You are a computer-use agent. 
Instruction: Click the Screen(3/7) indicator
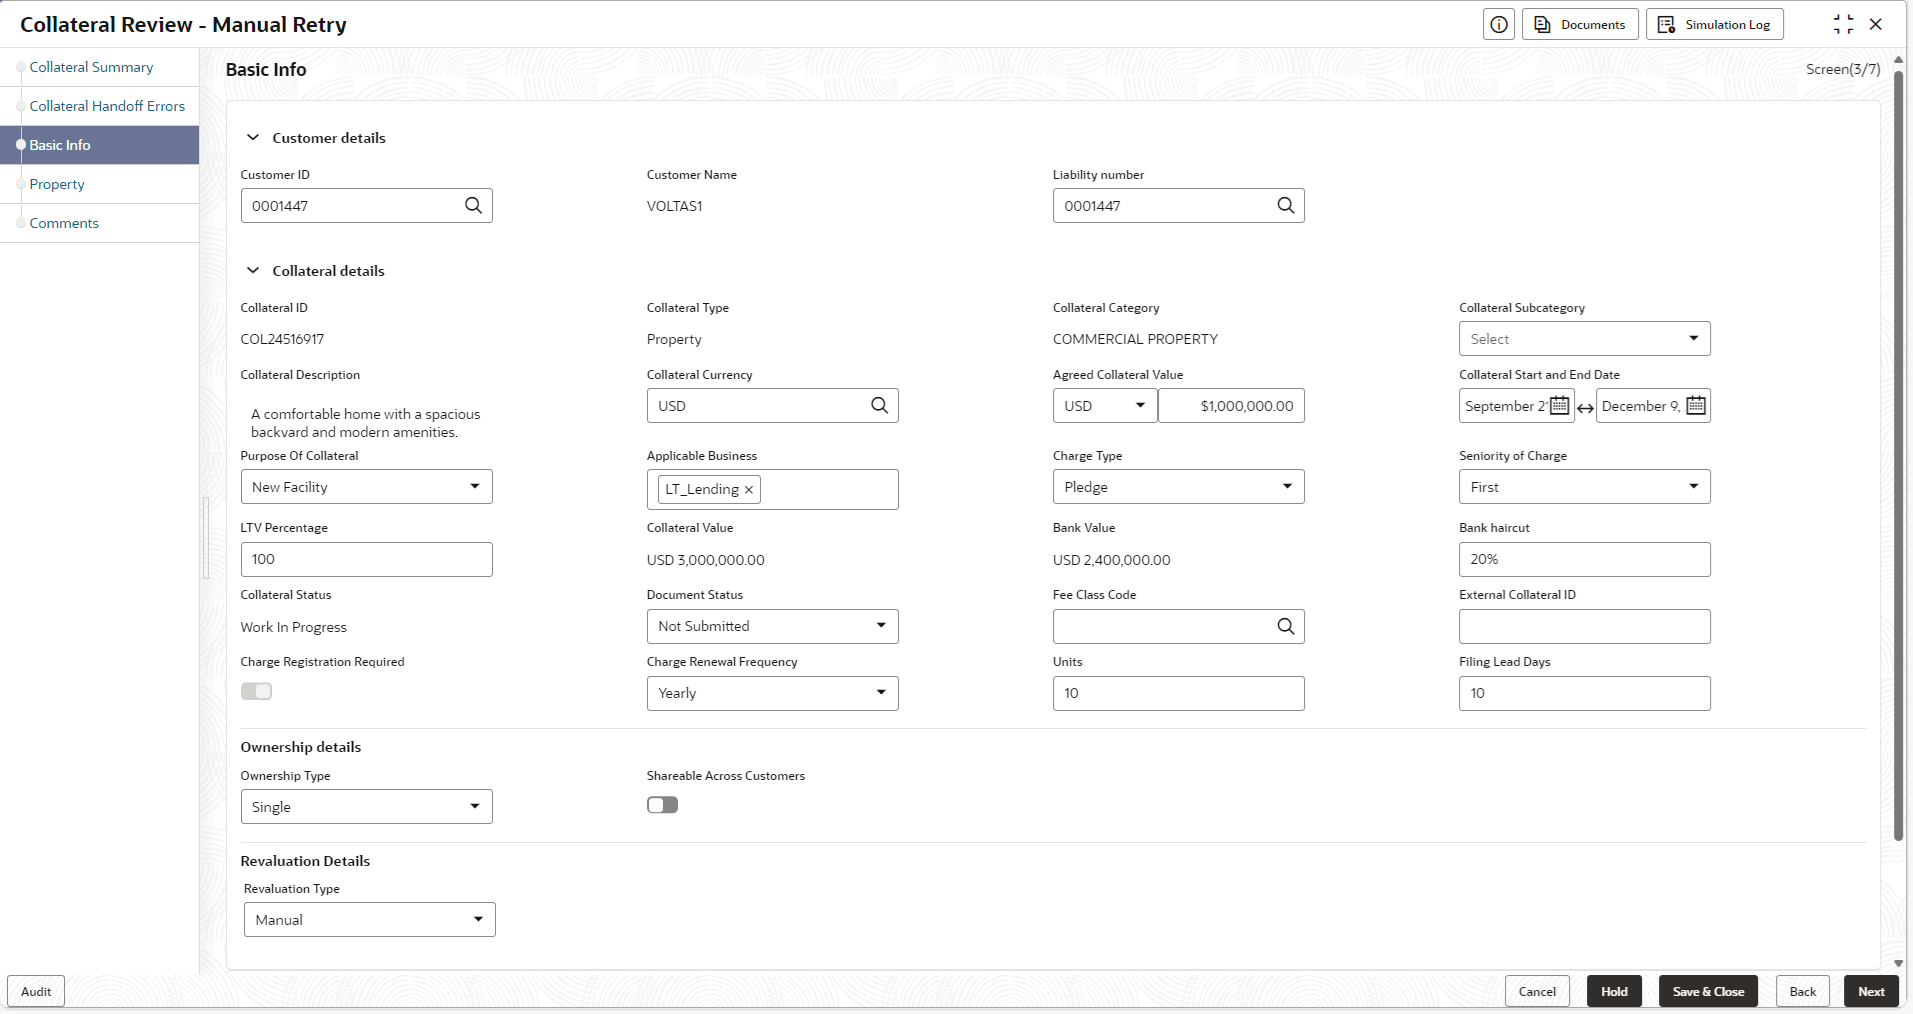click(1843, 69)
